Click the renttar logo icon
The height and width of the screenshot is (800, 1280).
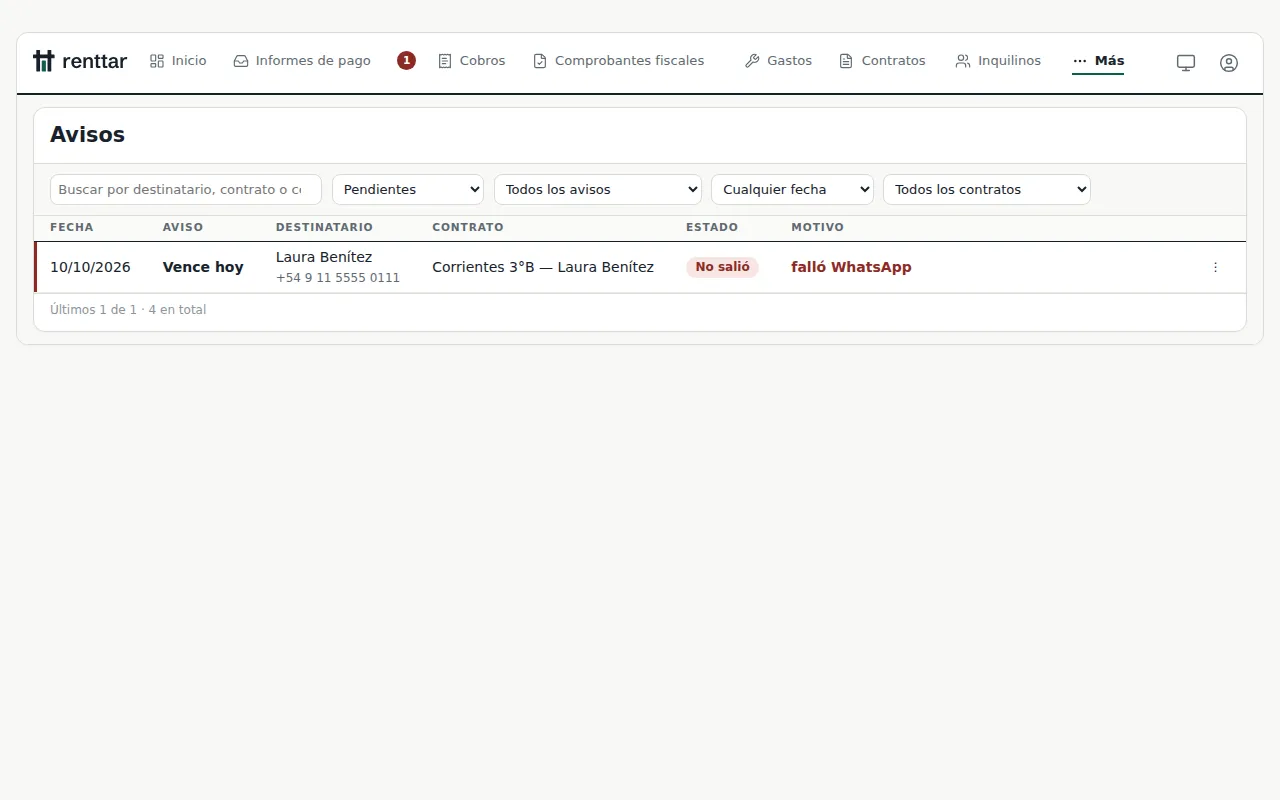click(43, 61)
